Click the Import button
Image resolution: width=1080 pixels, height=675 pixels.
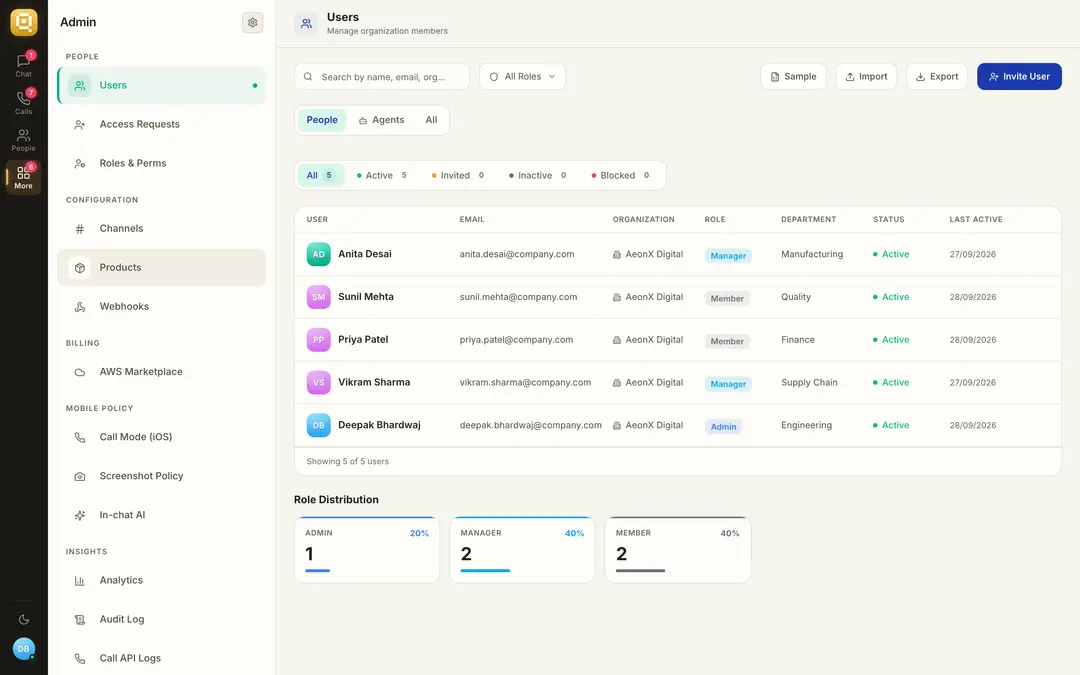(x=866, y=76)
